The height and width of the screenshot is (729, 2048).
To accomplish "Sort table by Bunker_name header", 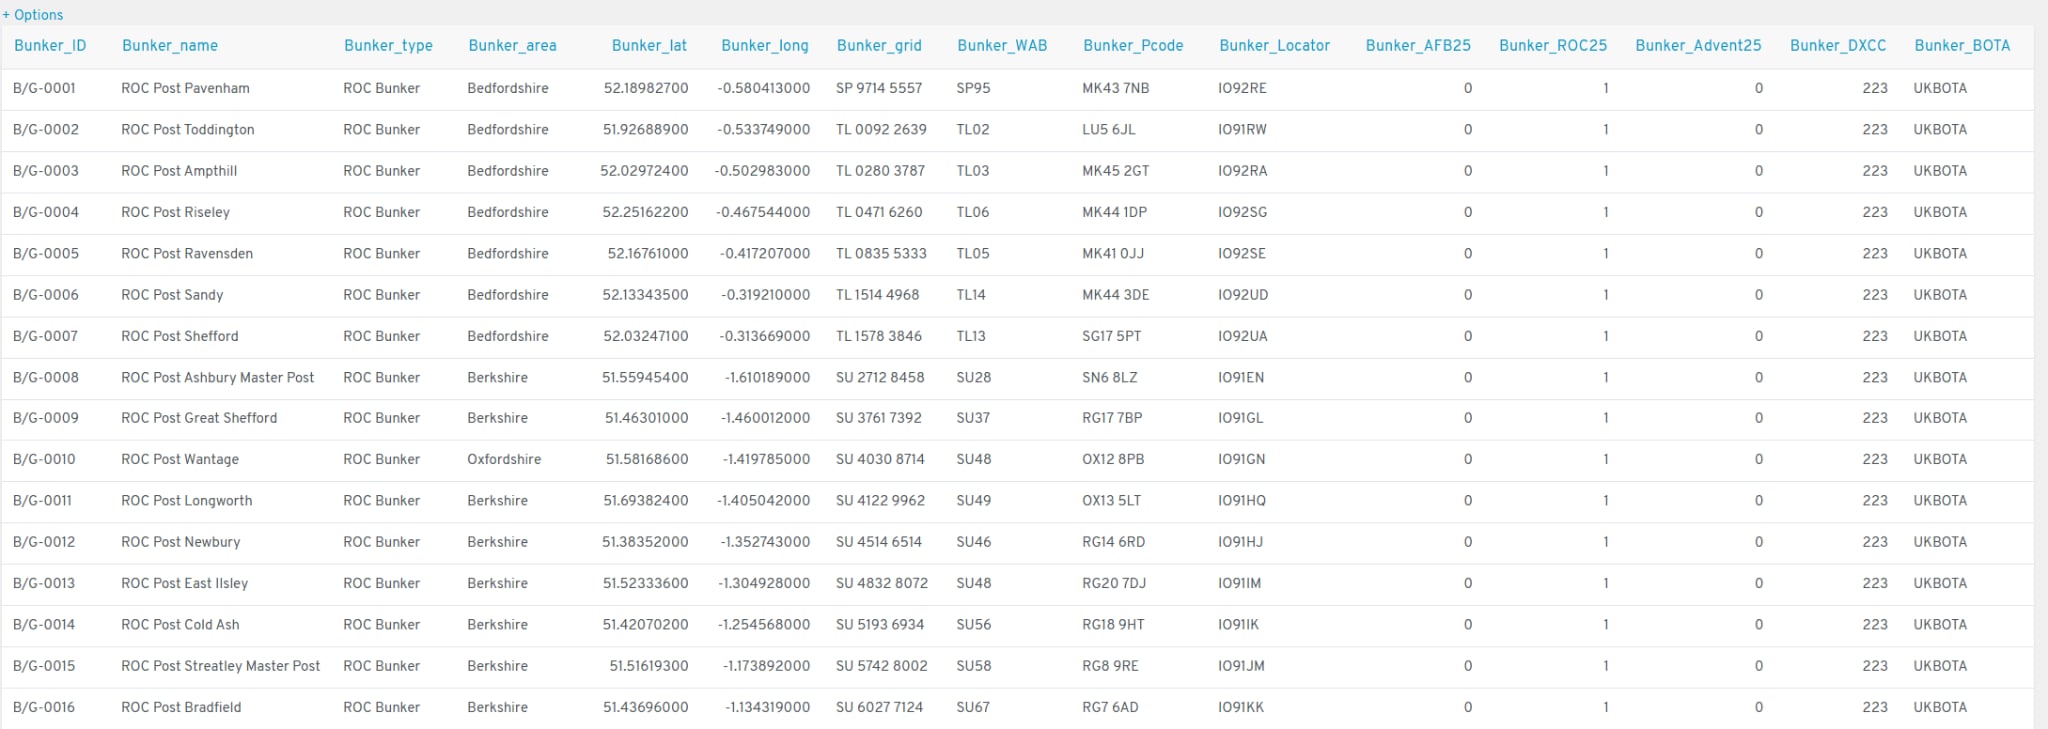I will click(170, 46).
